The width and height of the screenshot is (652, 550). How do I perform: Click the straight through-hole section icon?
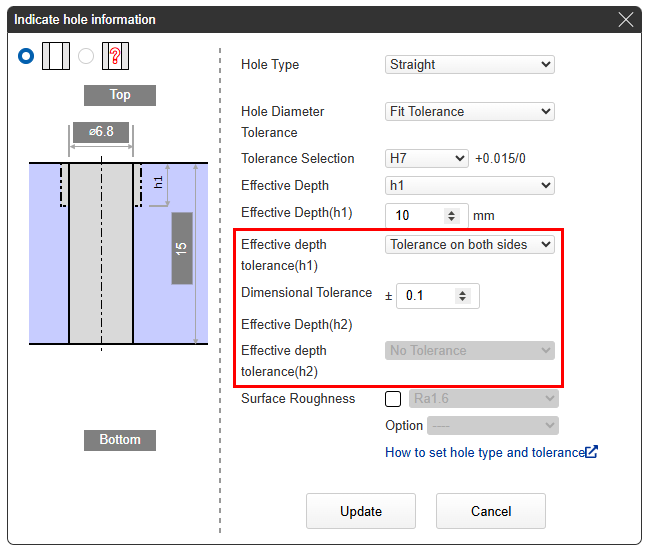click(56, 56)
